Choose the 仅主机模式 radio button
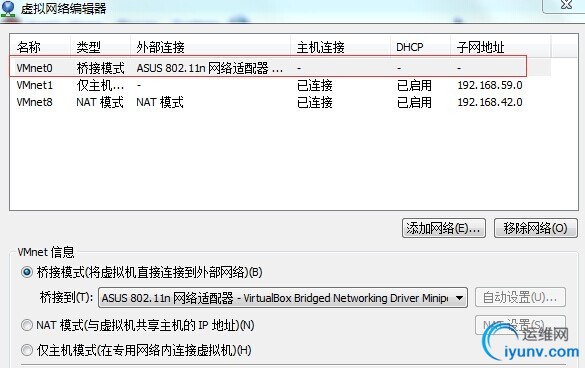The height and width of the screenshot is (368, 585). [27, 350]
